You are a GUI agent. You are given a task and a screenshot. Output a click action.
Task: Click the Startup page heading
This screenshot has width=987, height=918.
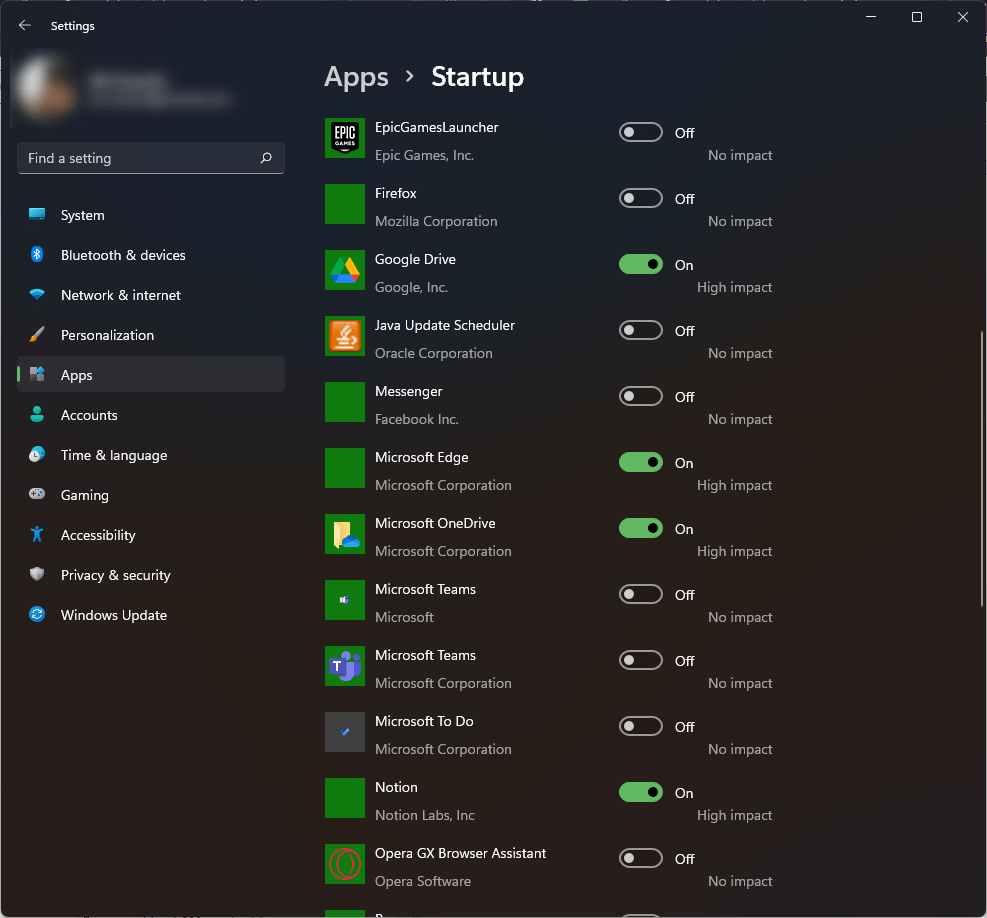pyautogui.click(x=477, y=77)
